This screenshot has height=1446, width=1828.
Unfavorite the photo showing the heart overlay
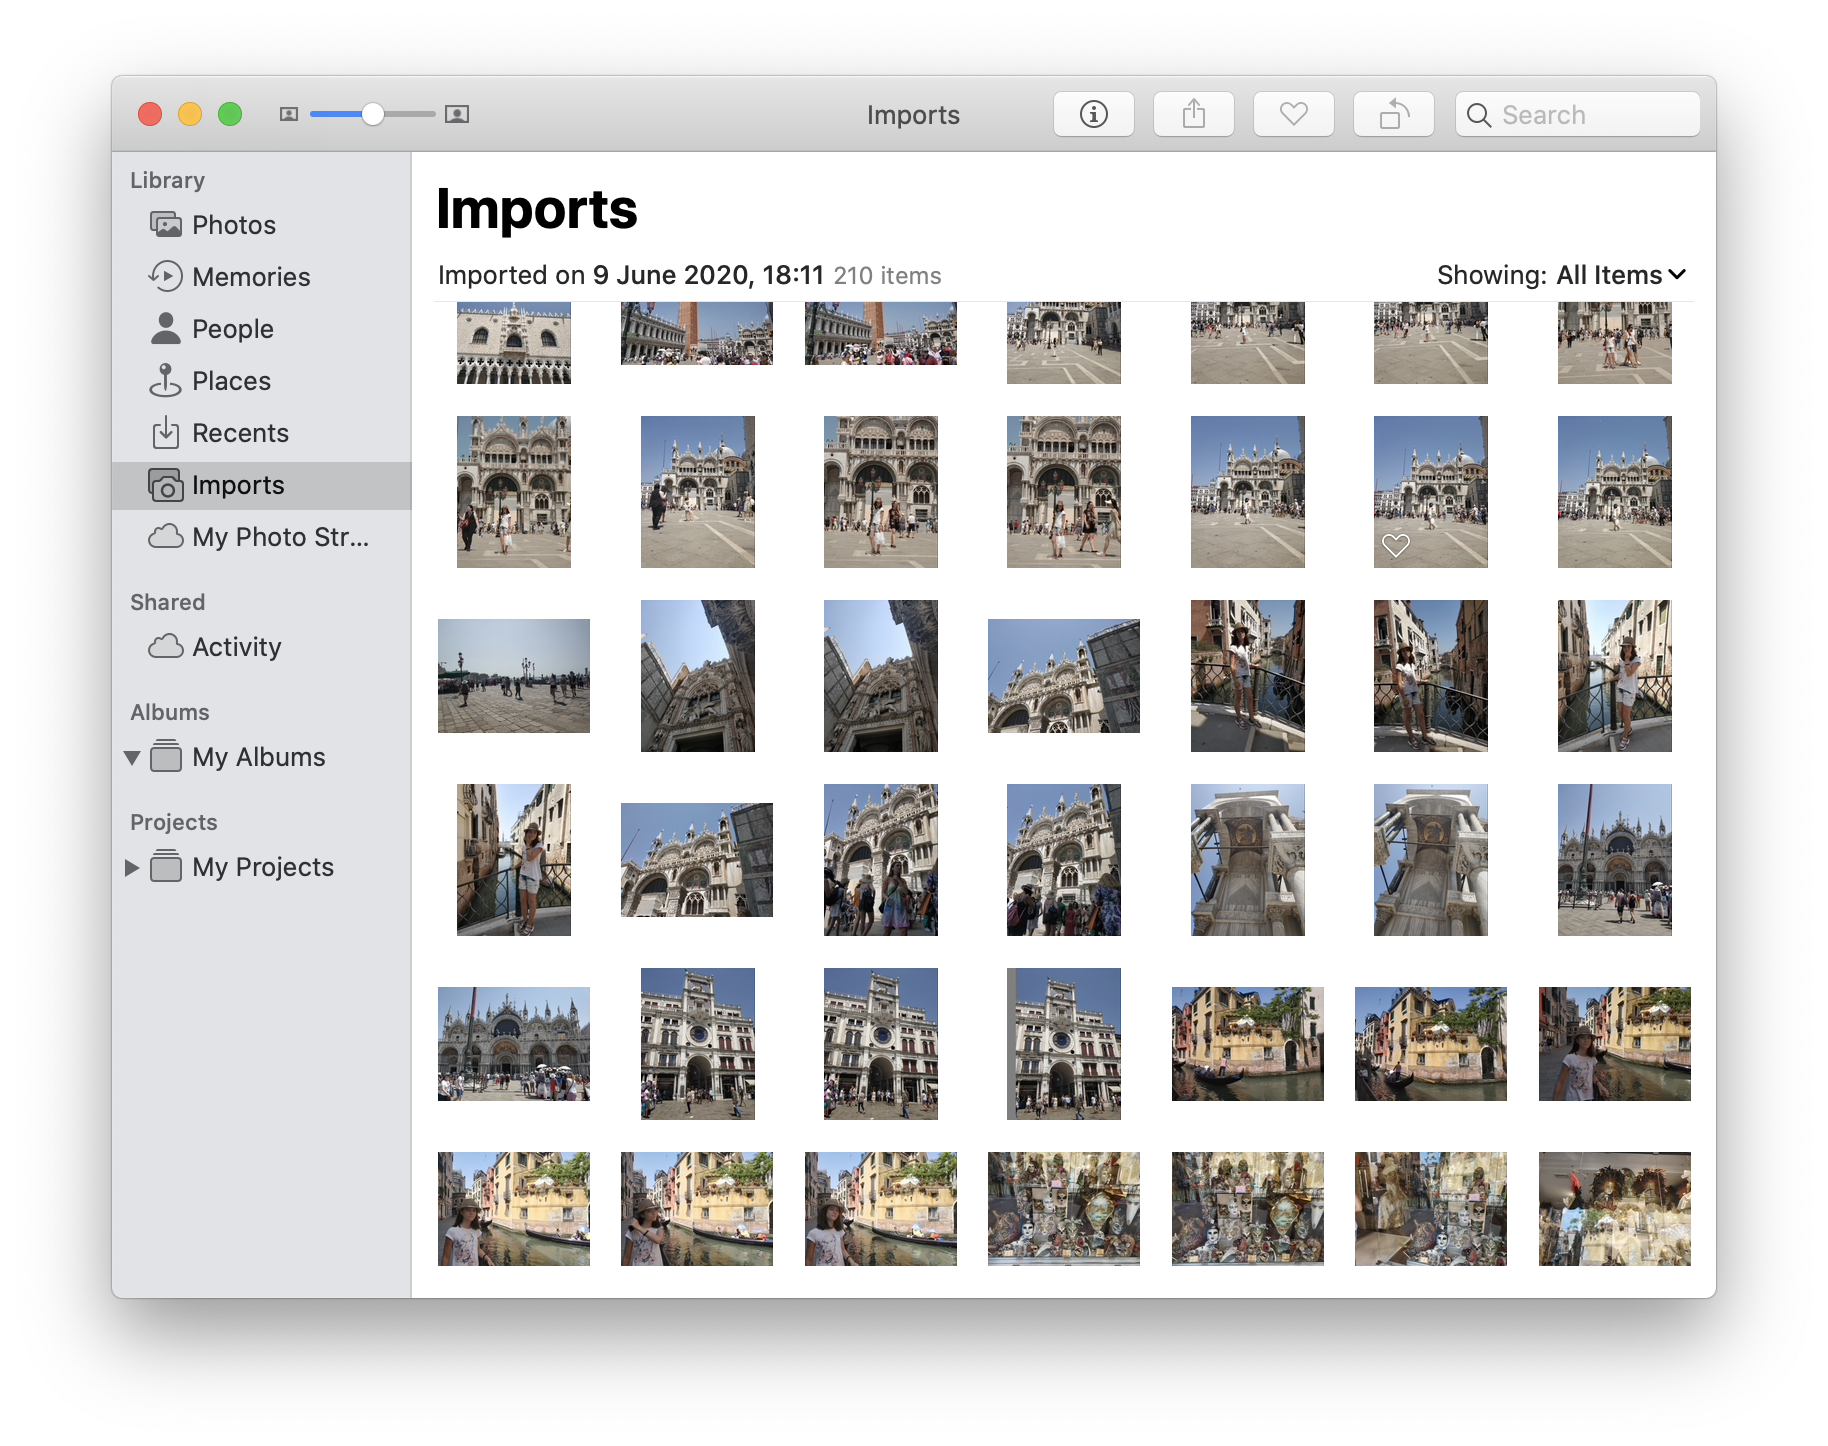(1396, 545)
